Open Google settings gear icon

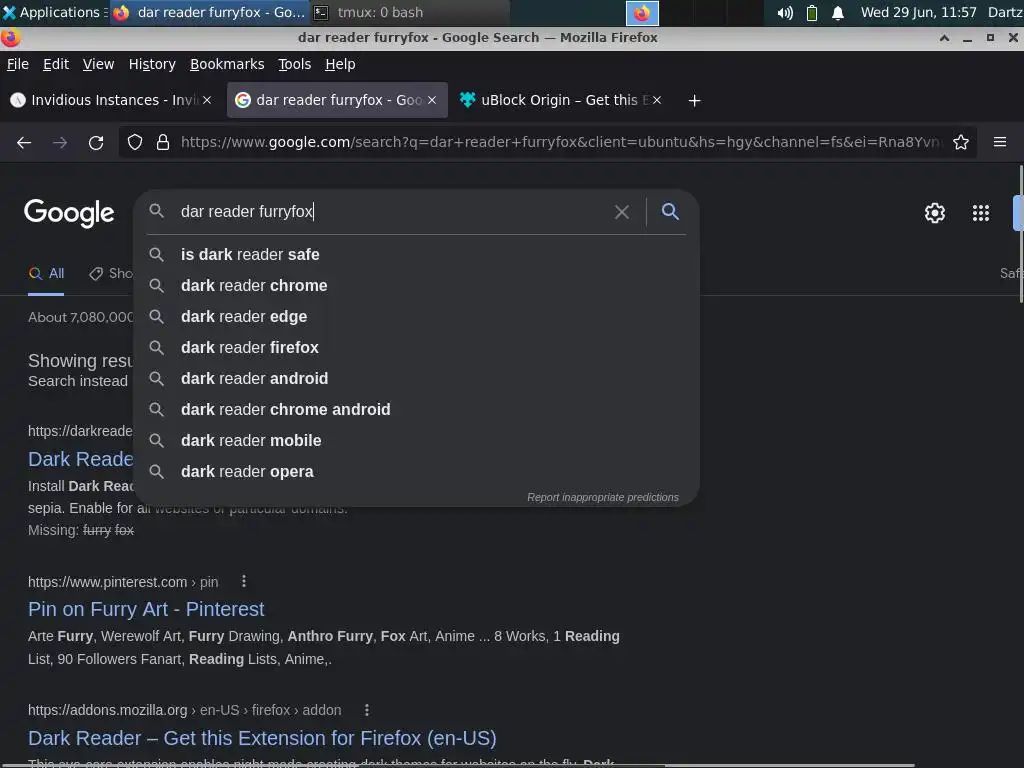935,213
